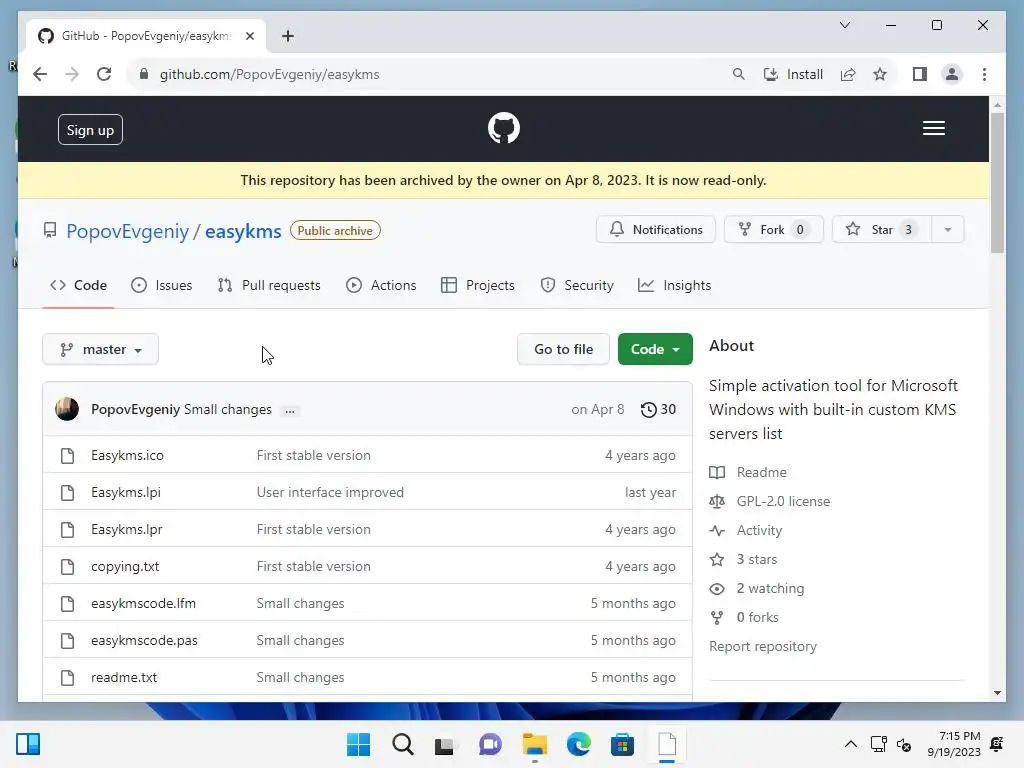Expand the green Code dropdown button
The width and height of the screenshot is (1024, 768).
click(x=655, y=349)
